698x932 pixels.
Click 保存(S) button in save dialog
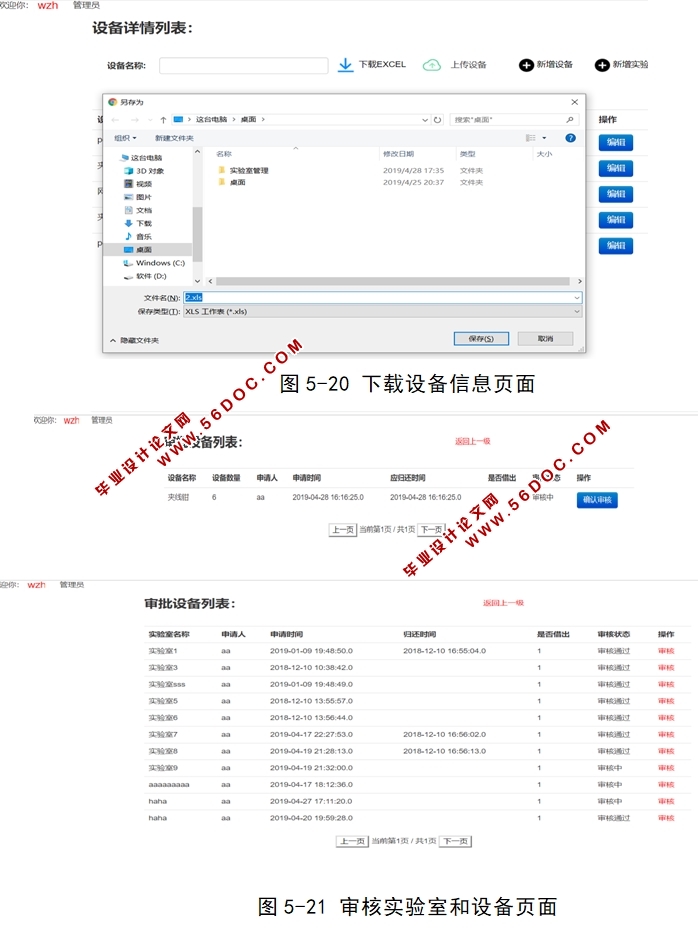(x=481, y=339)
